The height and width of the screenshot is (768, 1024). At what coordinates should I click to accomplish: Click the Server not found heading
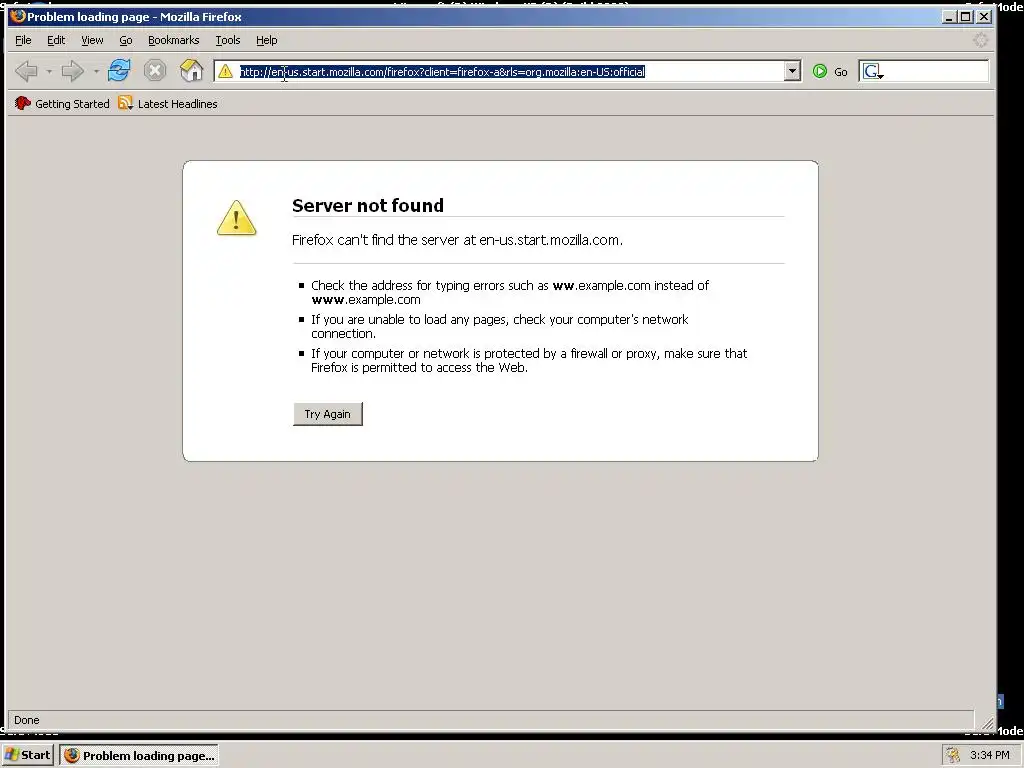(x=368, y=206)
